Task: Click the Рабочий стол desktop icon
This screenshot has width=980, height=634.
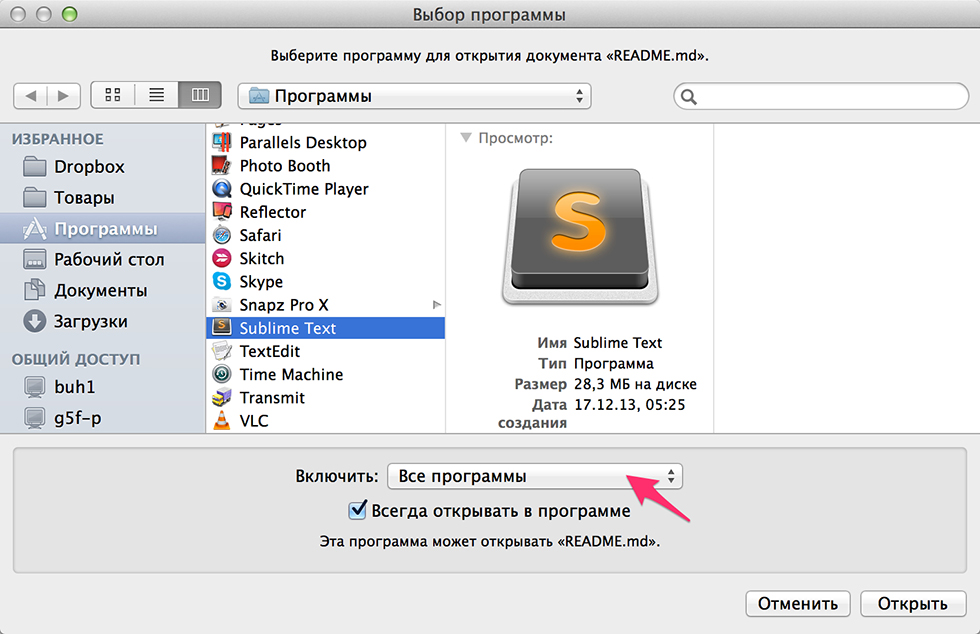Action: (34, 259)
